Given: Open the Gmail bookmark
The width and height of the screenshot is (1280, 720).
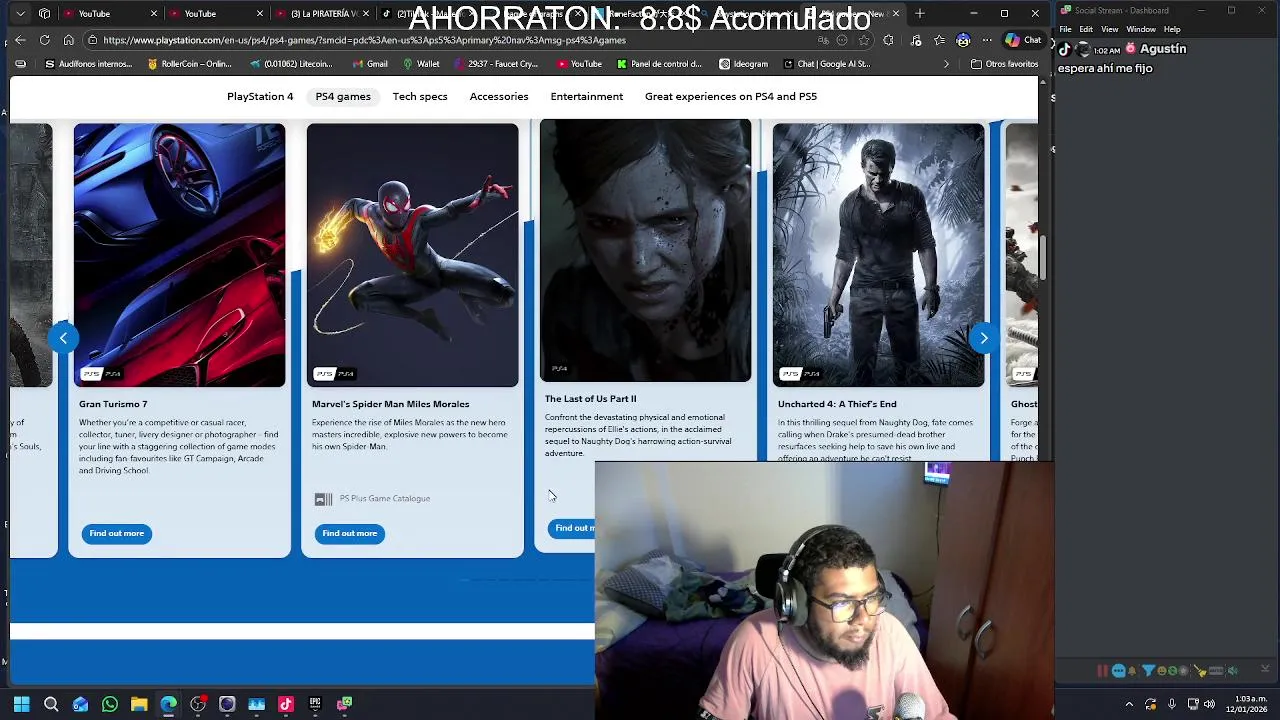Looking at the screenshot, I should pyautogui.click(x=370, y=64).
